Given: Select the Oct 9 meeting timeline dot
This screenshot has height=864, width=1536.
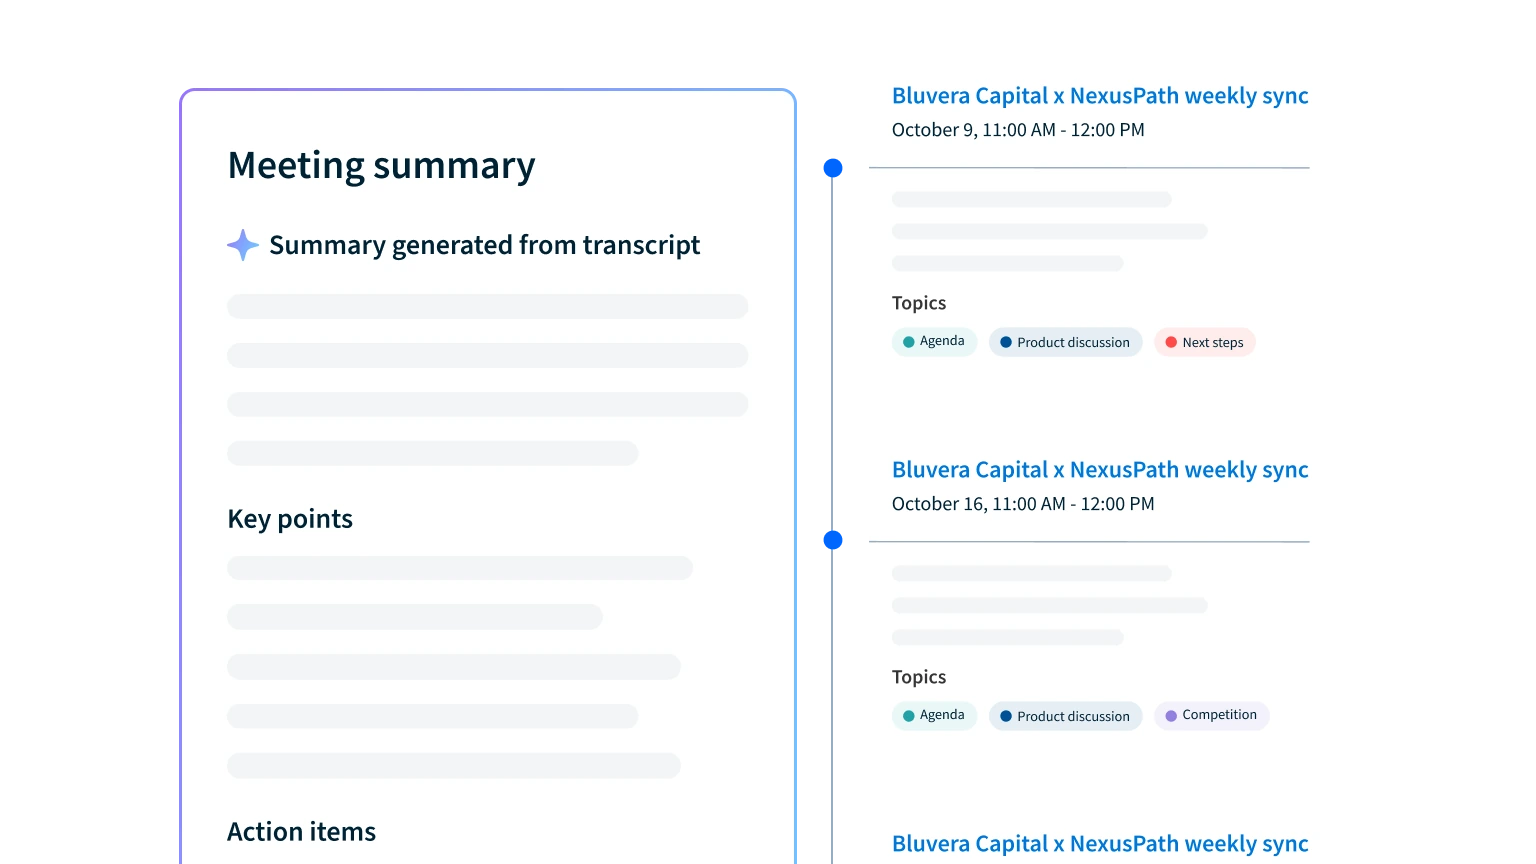Looking at the screenshot, I should pyautogui.click(x=833, y=168).
